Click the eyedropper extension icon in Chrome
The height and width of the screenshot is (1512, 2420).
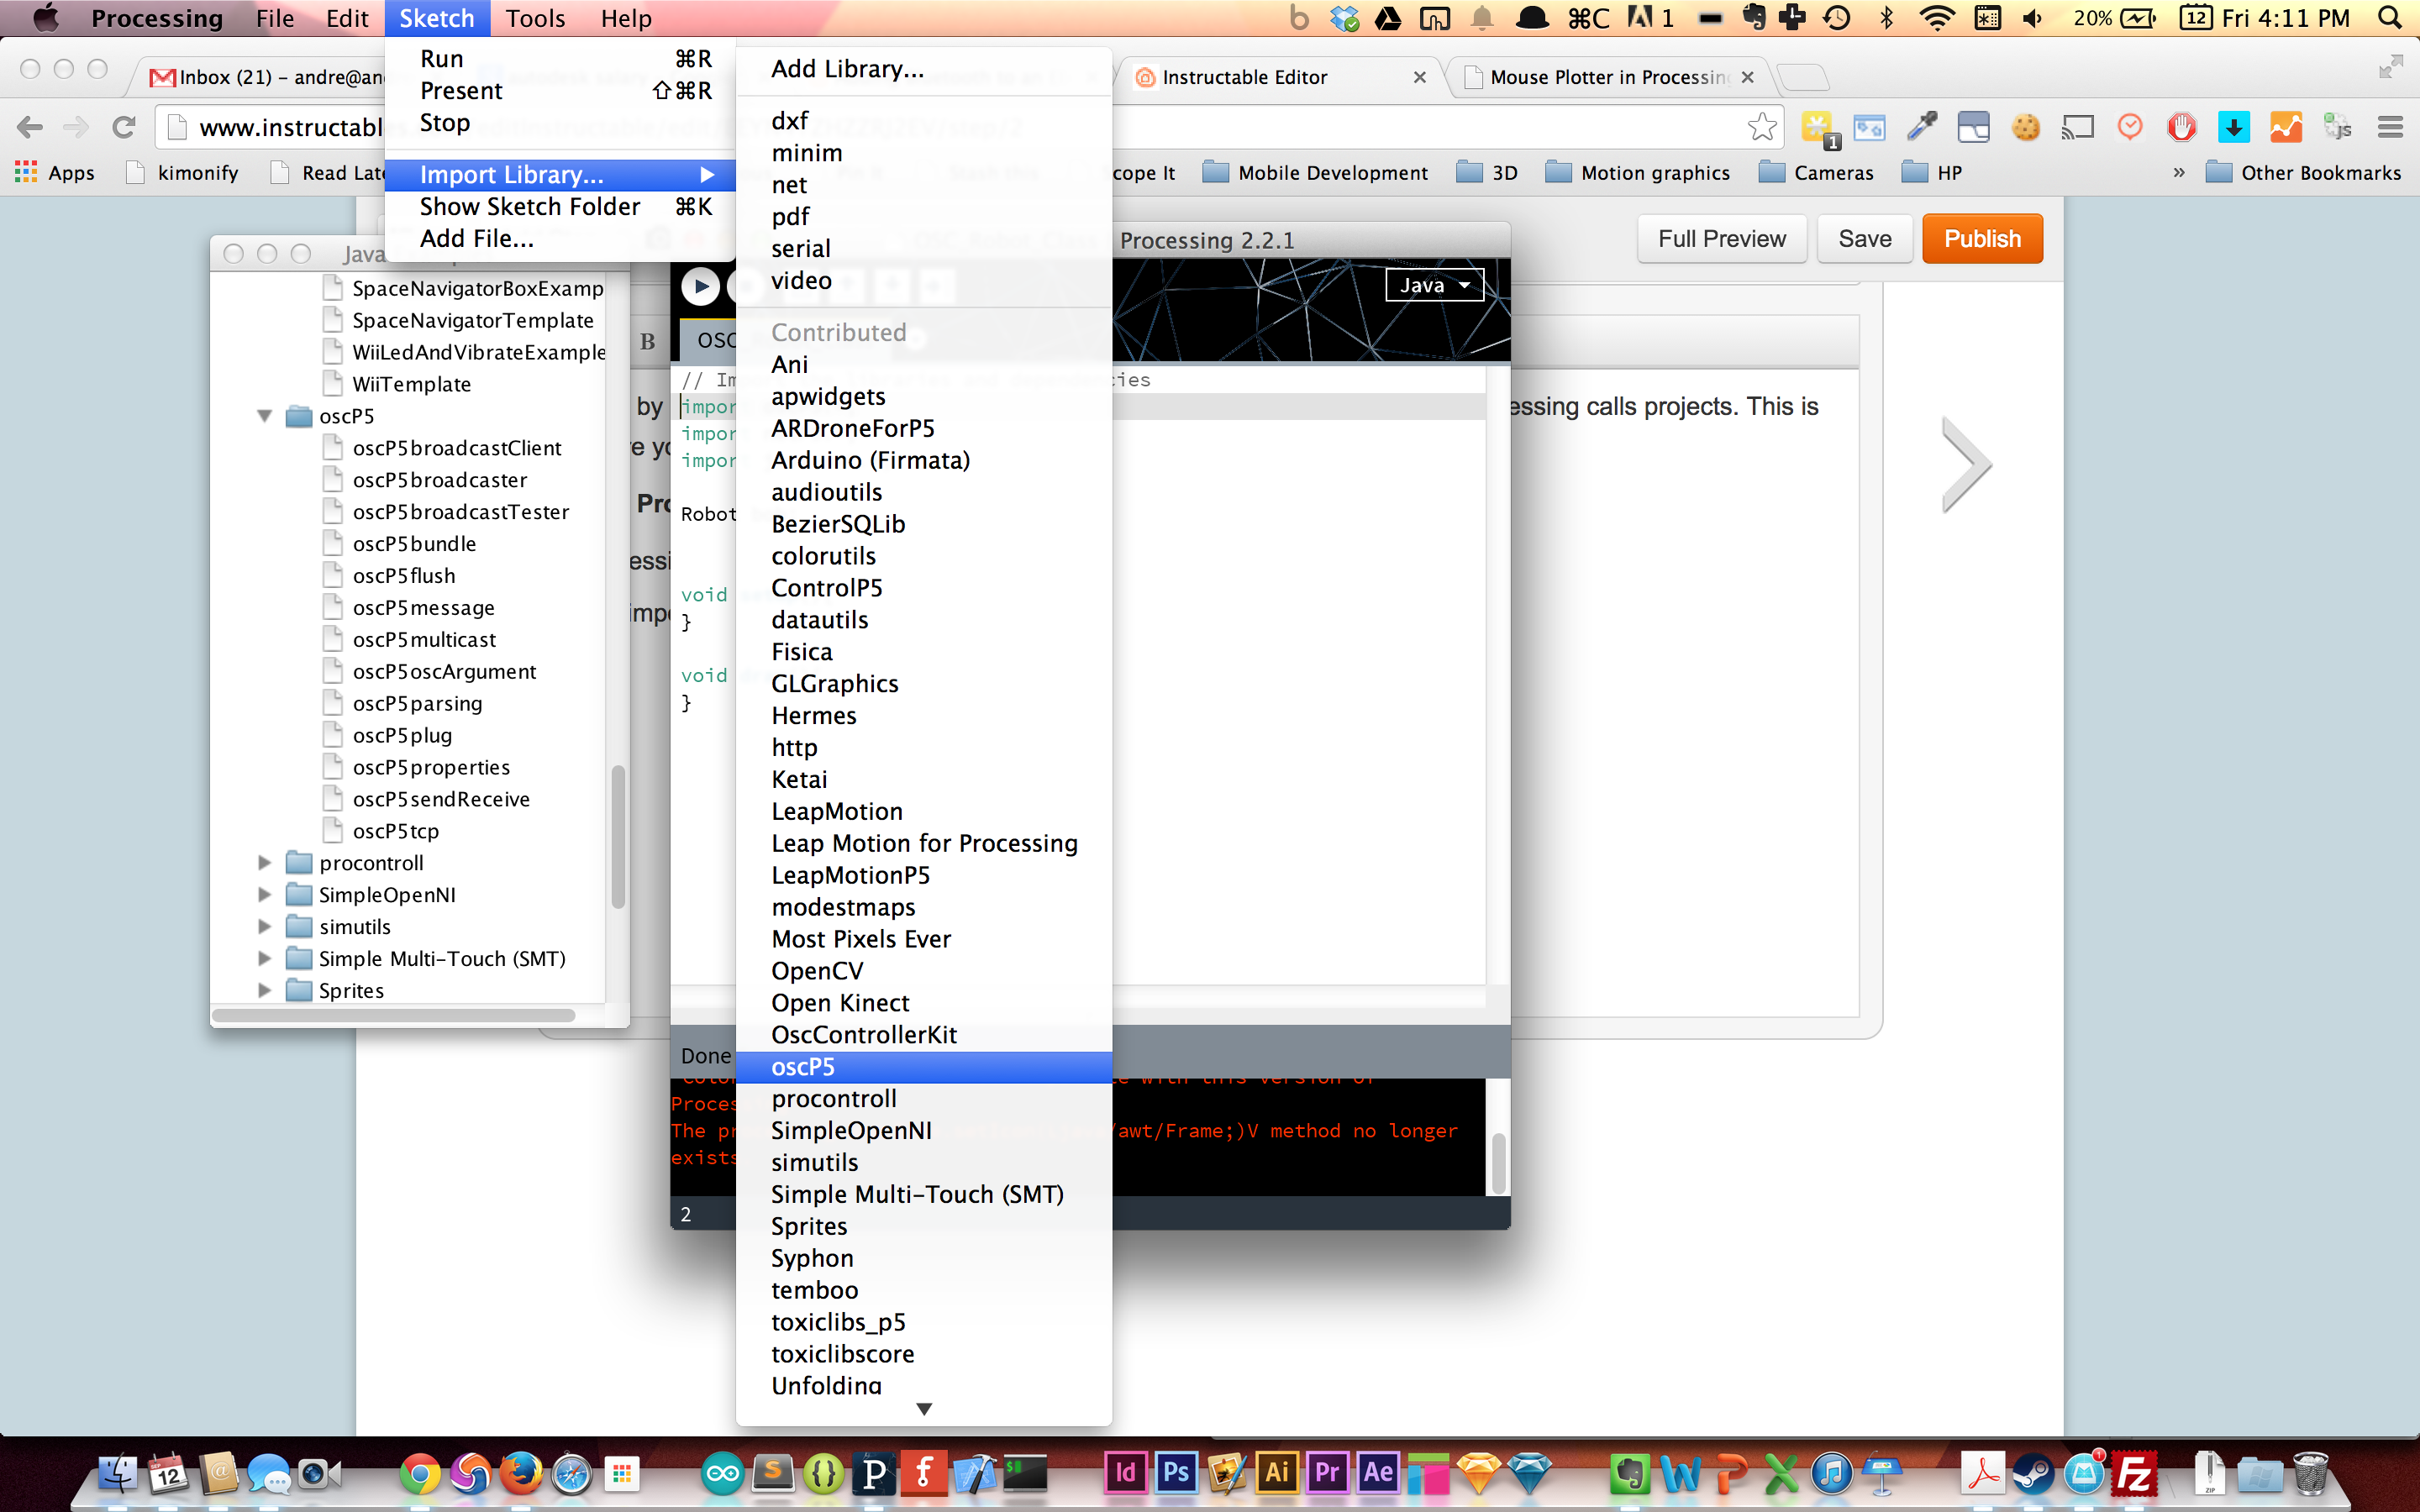coord(1922,127)
